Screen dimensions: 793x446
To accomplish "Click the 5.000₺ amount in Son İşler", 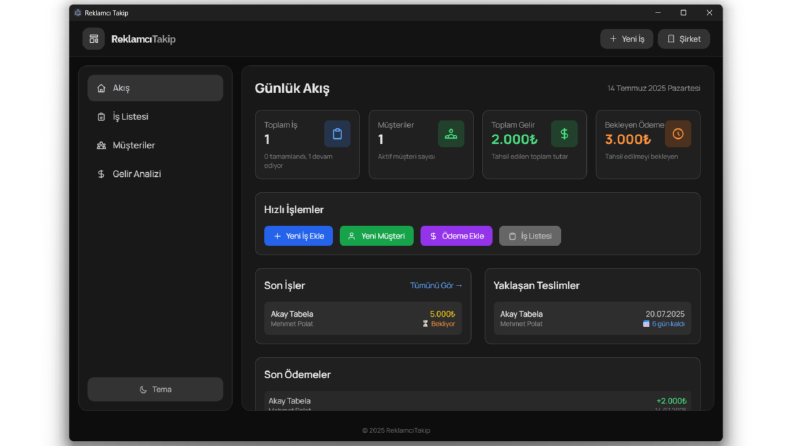I will click(x=442, y=314).
